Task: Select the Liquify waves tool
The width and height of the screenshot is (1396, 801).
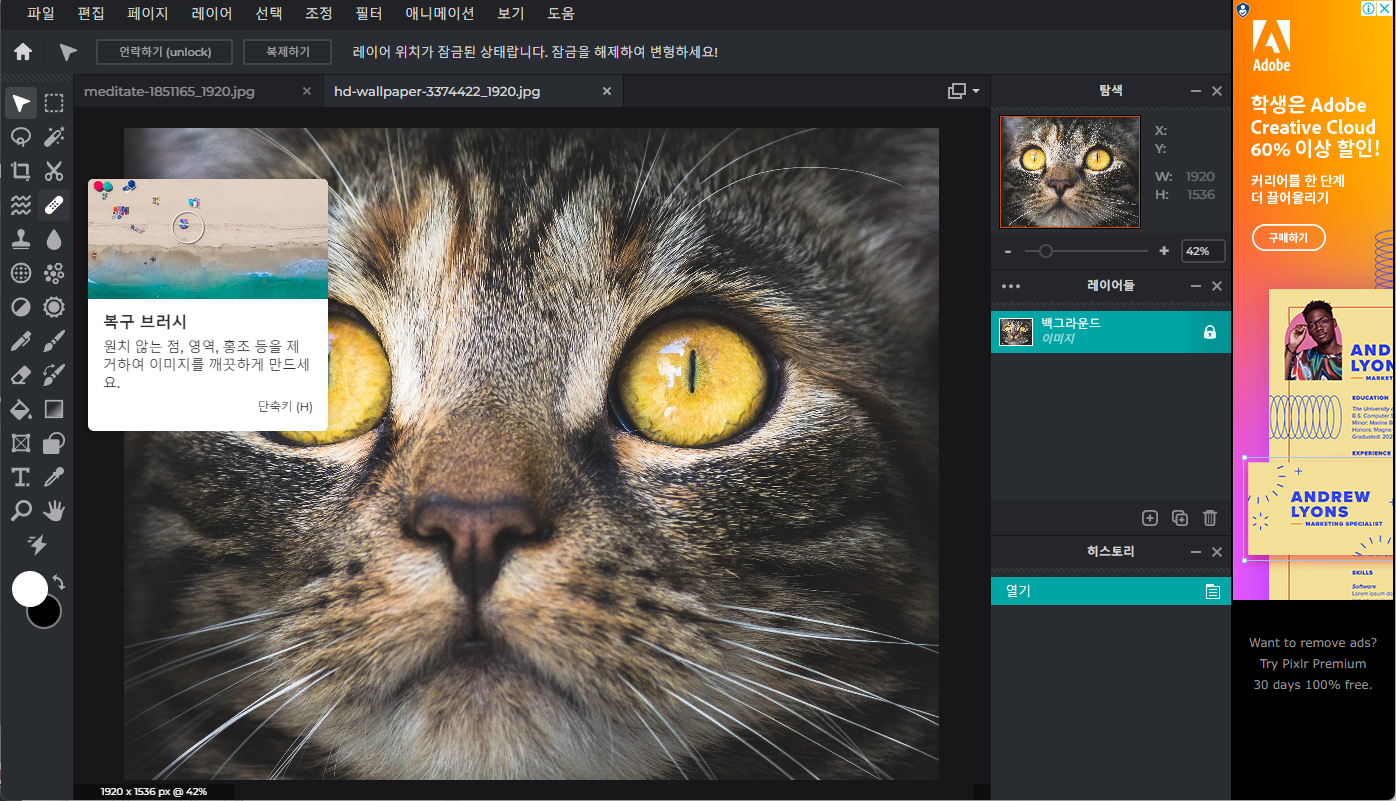Action: [x=21, y=205]
